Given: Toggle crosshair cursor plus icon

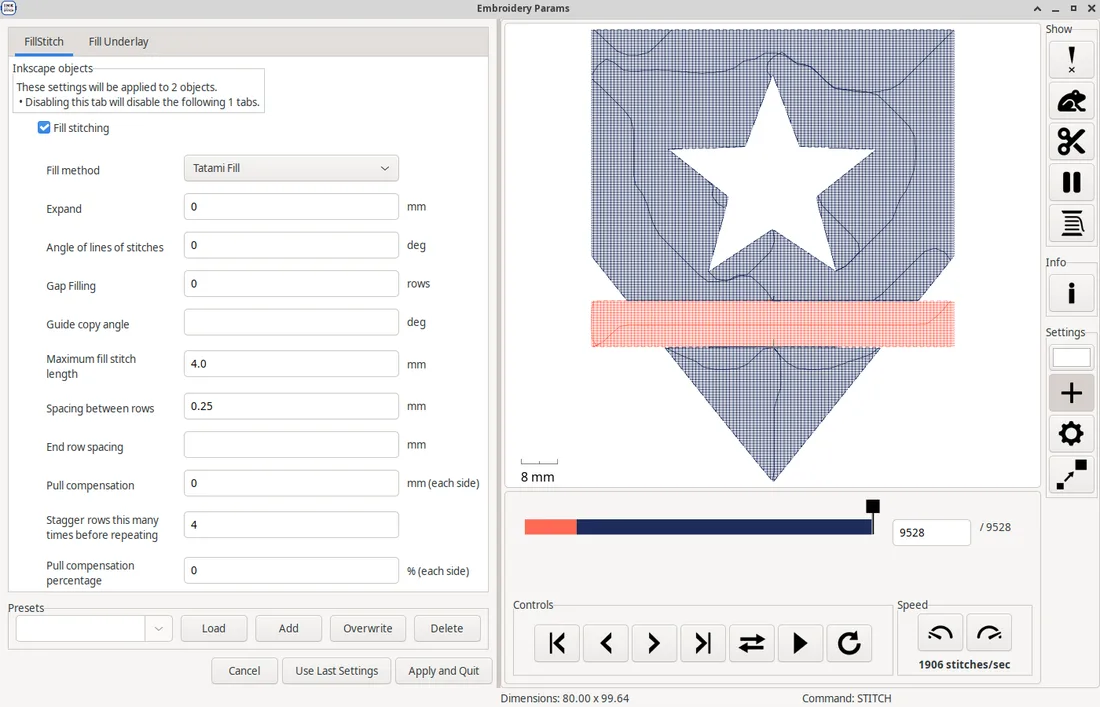Looking at the screenshot, I should tap(1071, 393).
